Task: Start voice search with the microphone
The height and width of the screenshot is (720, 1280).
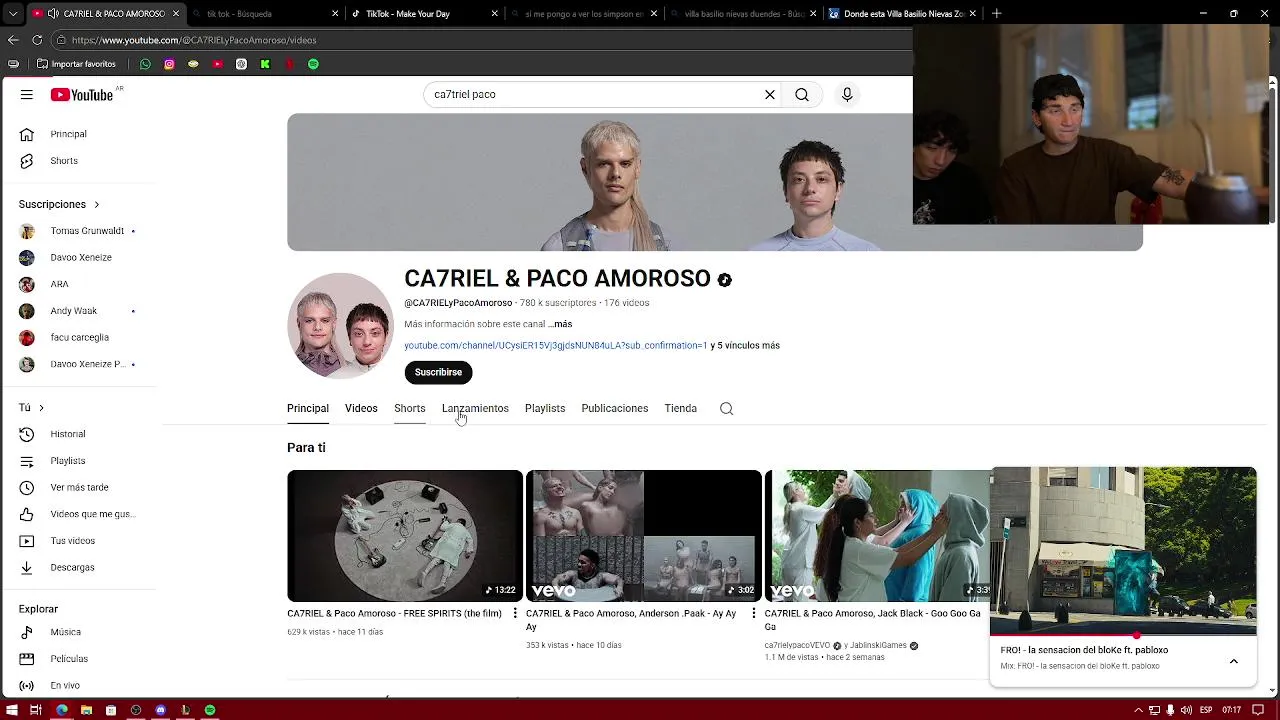Action: click(x=847, y=94)
